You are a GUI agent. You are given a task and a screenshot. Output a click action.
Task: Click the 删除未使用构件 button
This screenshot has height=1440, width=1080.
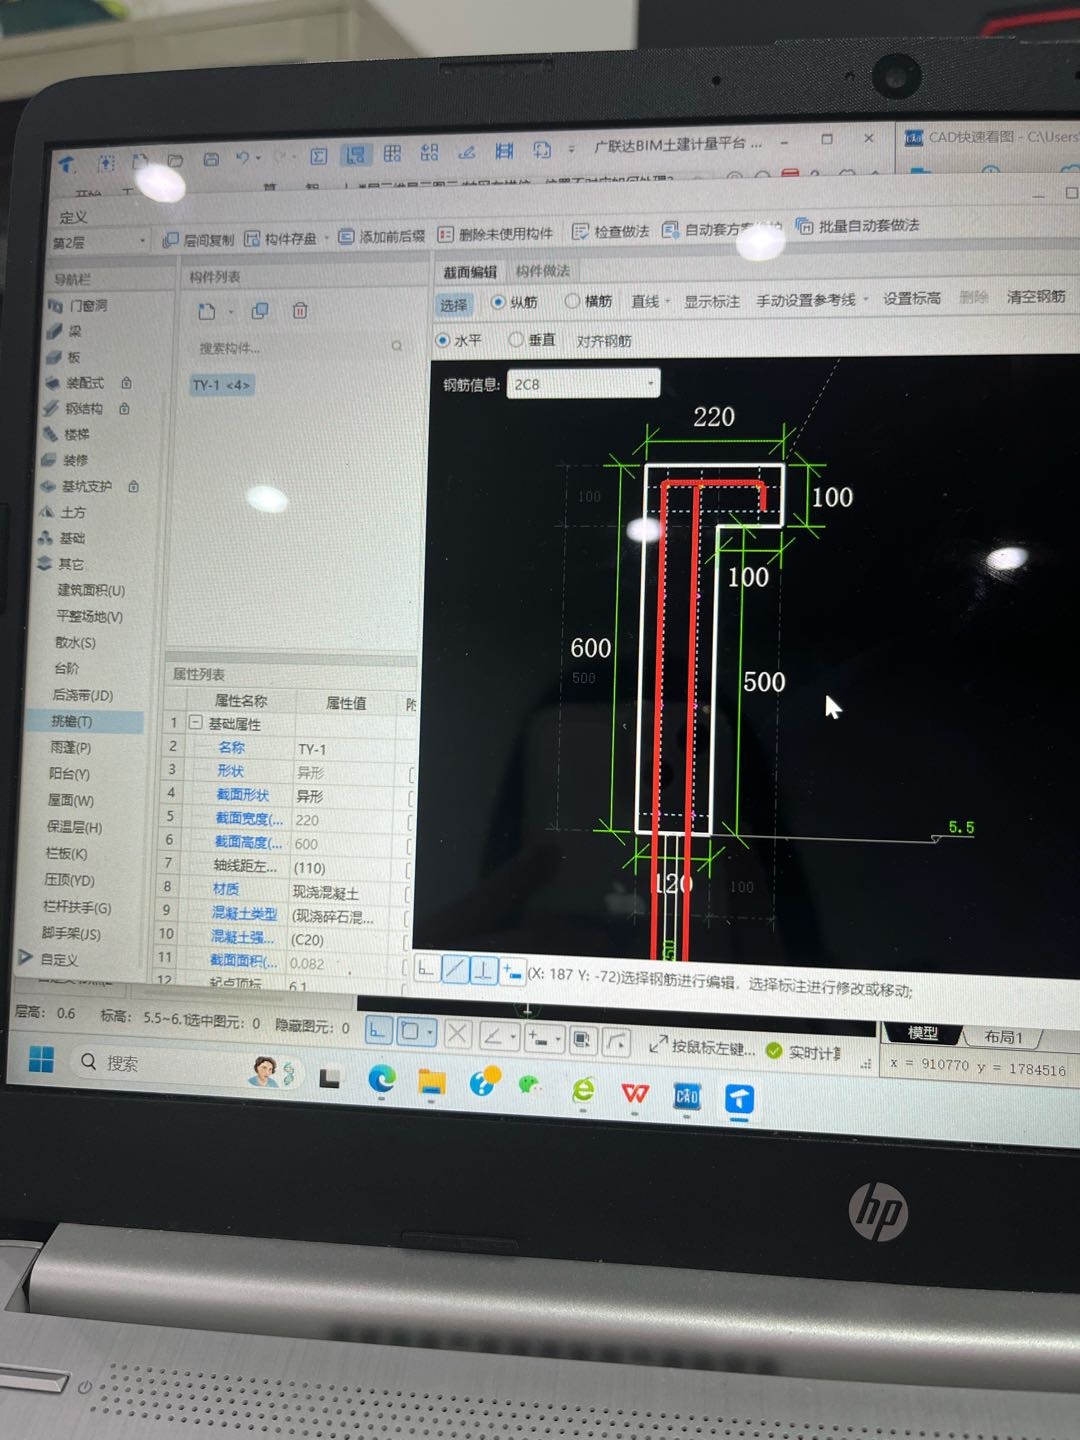[x=496, y=234]
